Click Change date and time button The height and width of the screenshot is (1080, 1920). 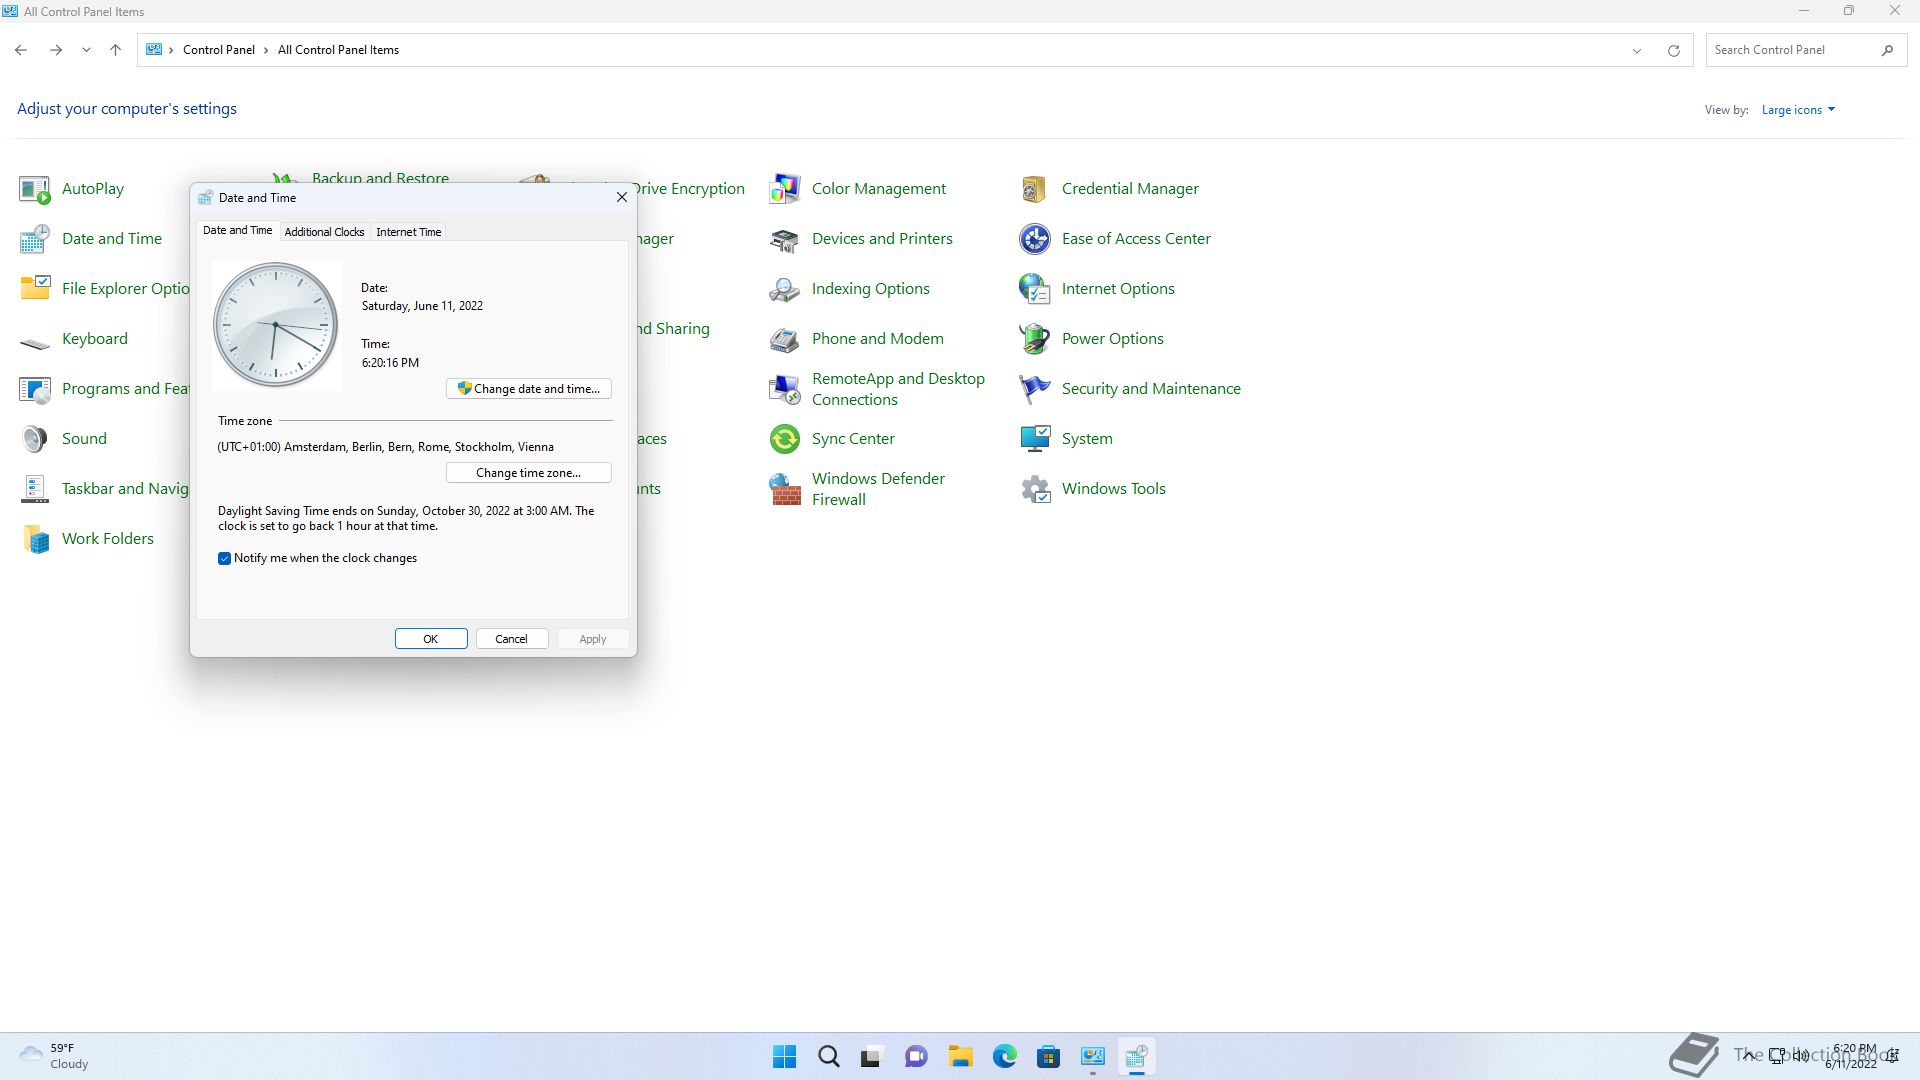pos(529,388)
